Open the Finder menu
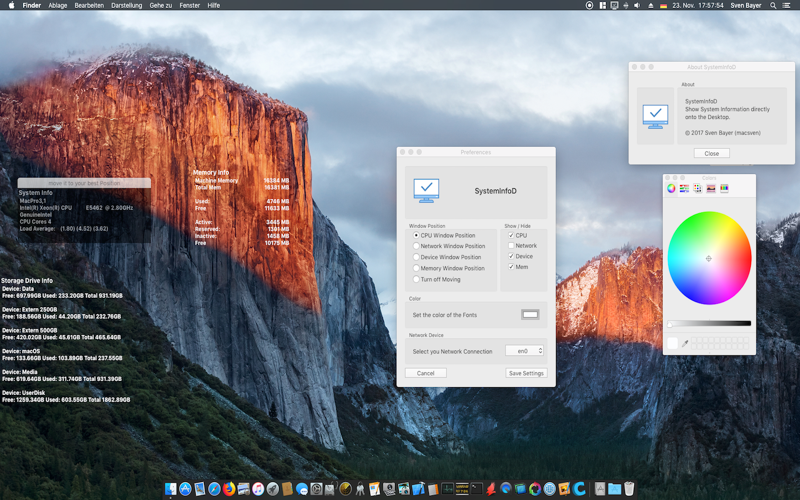This screenshot has height=500, width=800. click(x=32, y=5)
